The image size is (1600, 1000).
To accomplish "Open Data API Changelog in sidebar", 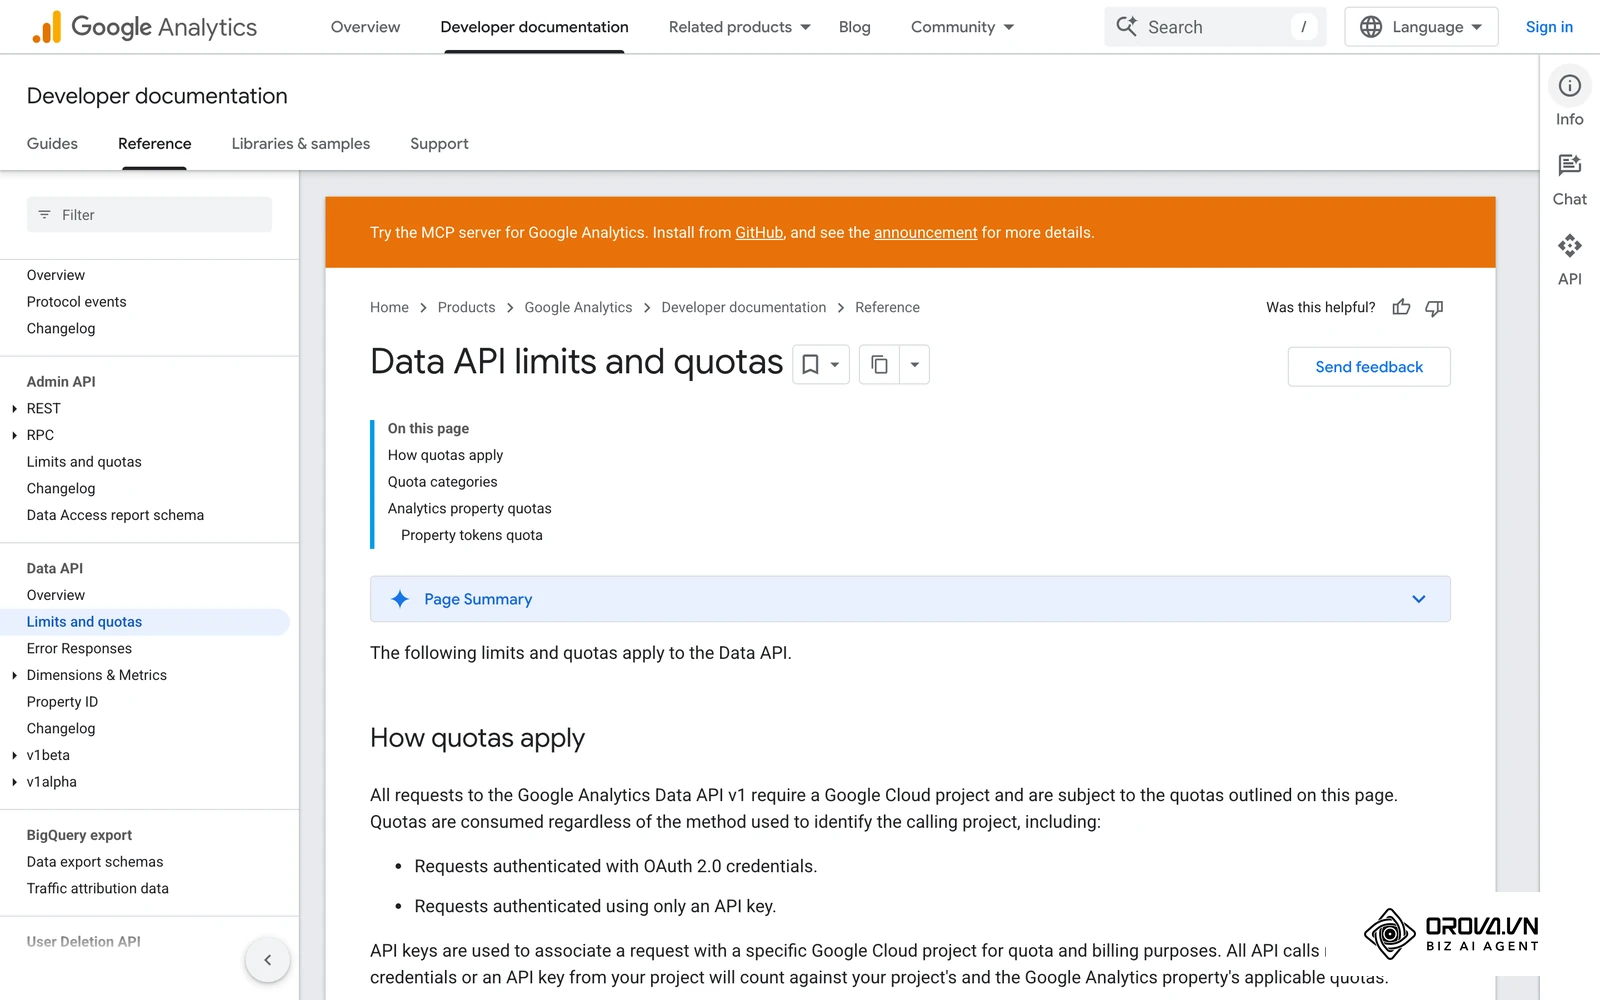I will (61, 729).
